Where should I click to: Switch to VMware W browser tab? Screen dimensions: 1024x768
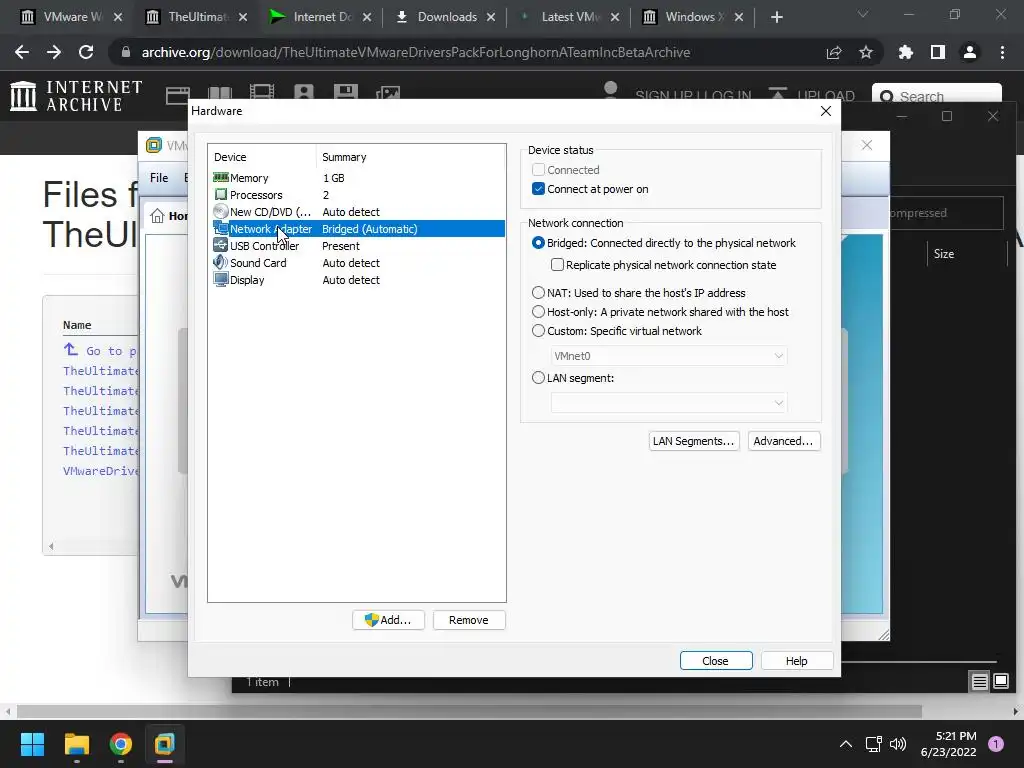click(72, 17)
